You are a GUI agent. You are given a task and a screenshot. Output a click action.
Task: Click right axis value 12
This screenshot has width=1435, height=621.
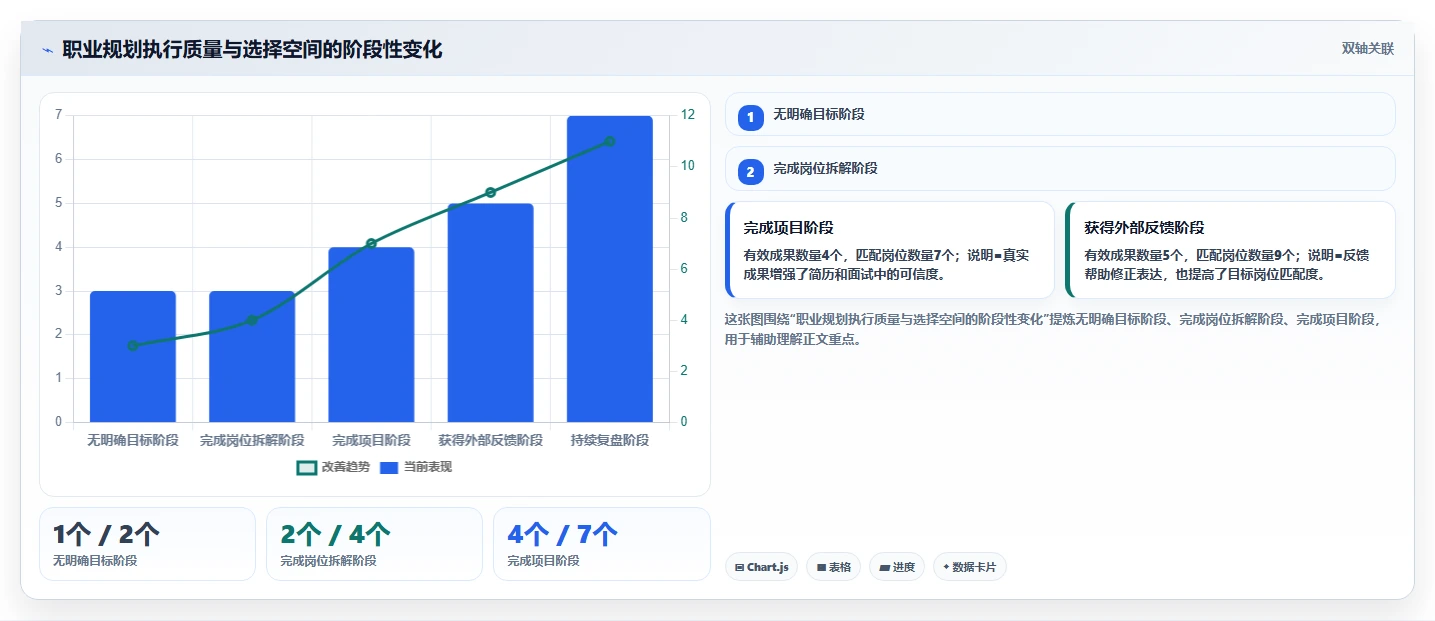[688, 115]
